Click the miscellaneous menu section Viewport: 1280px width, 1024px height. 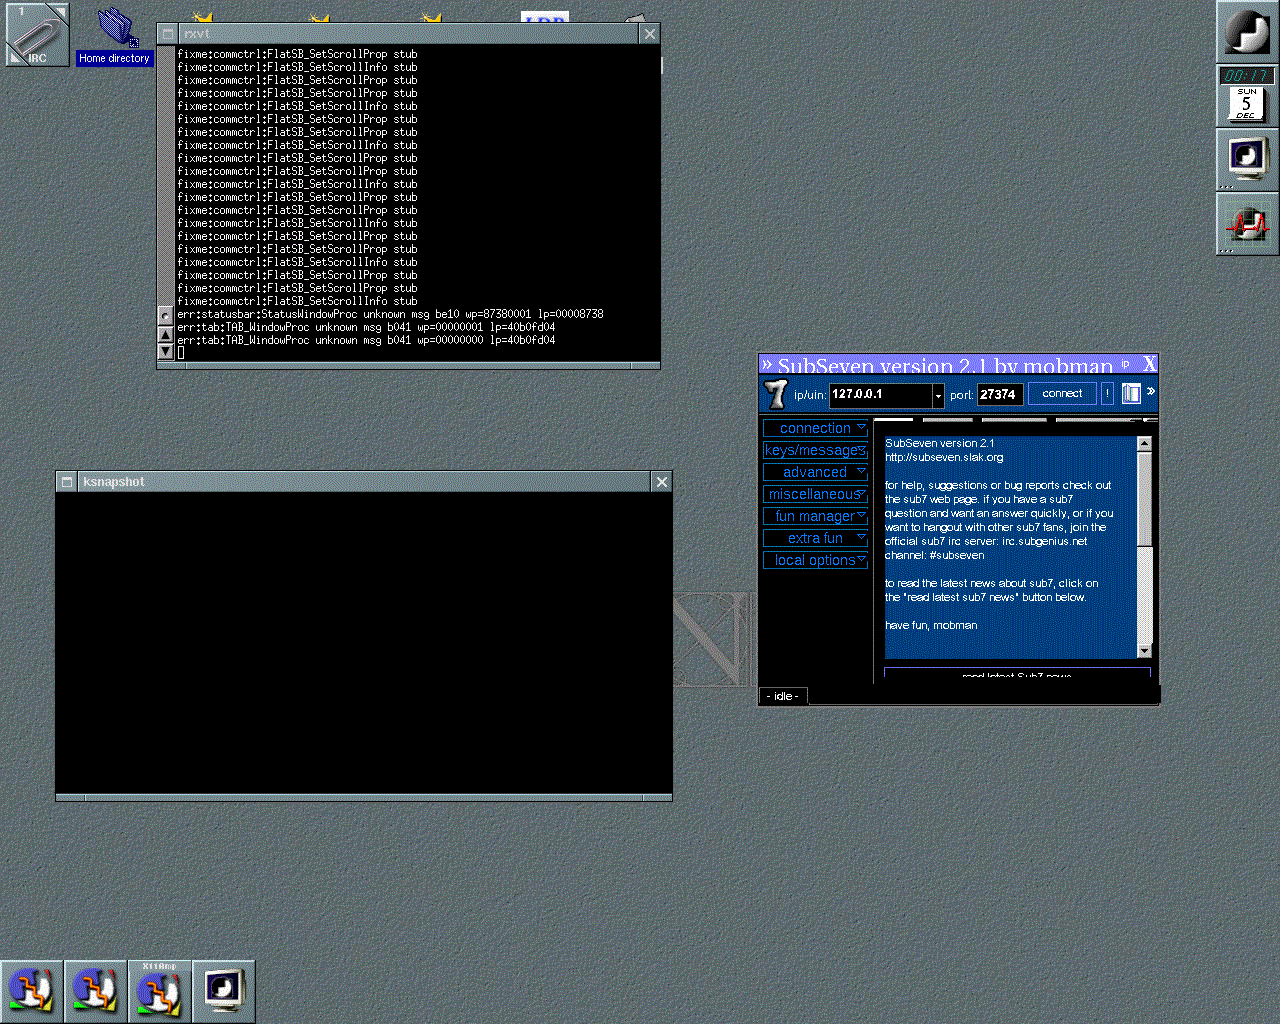point(815,494)
